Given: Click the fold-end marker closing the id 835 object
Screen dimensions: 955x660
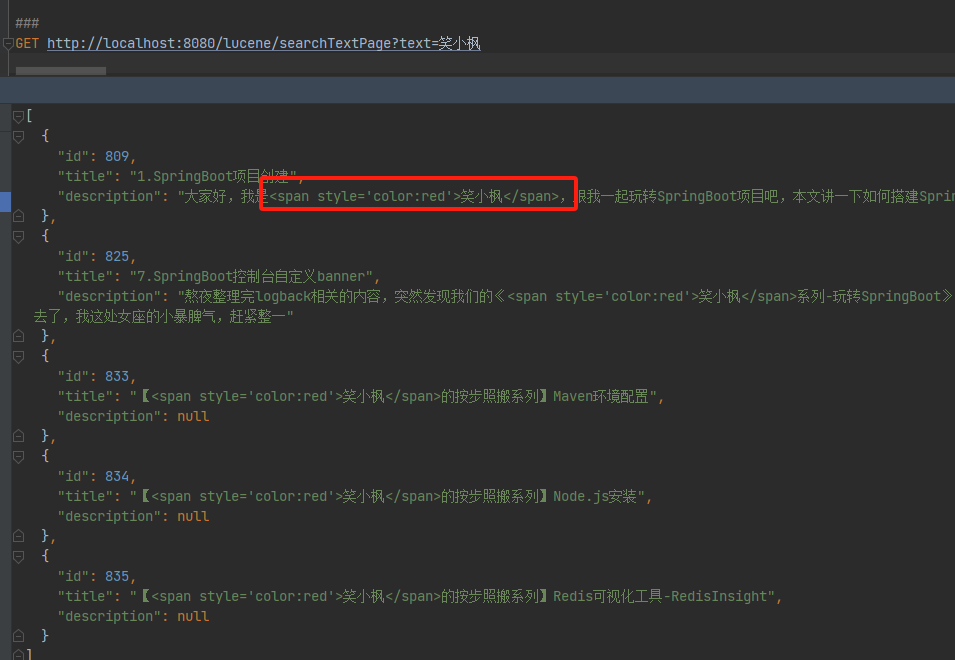Looking at the screenshot, I should coord(19,636).
